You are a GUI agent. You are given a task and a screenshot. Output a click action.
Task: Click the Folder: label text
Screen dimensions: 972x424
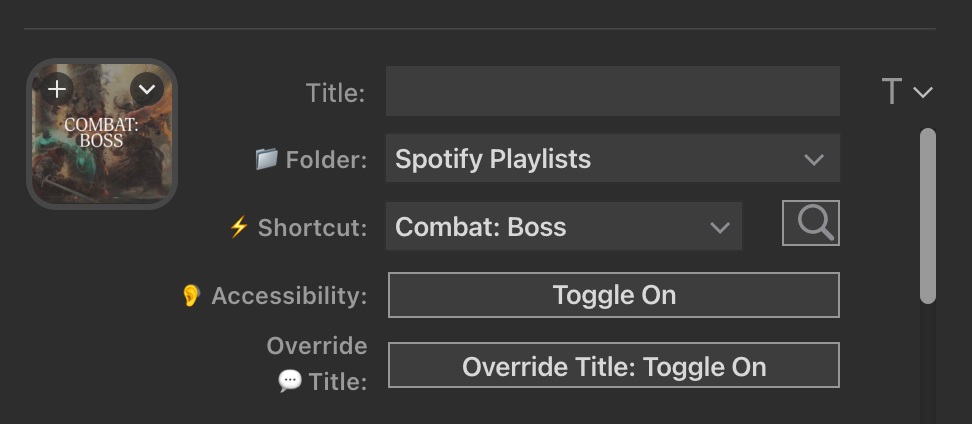click(326, 159)
